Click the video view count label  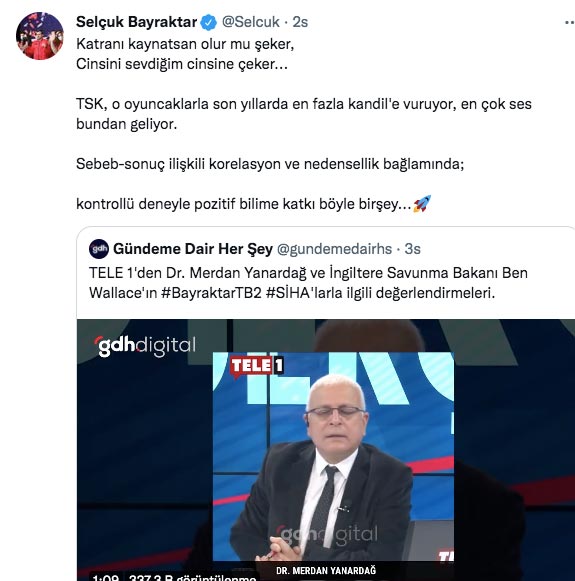coord(192,577)
